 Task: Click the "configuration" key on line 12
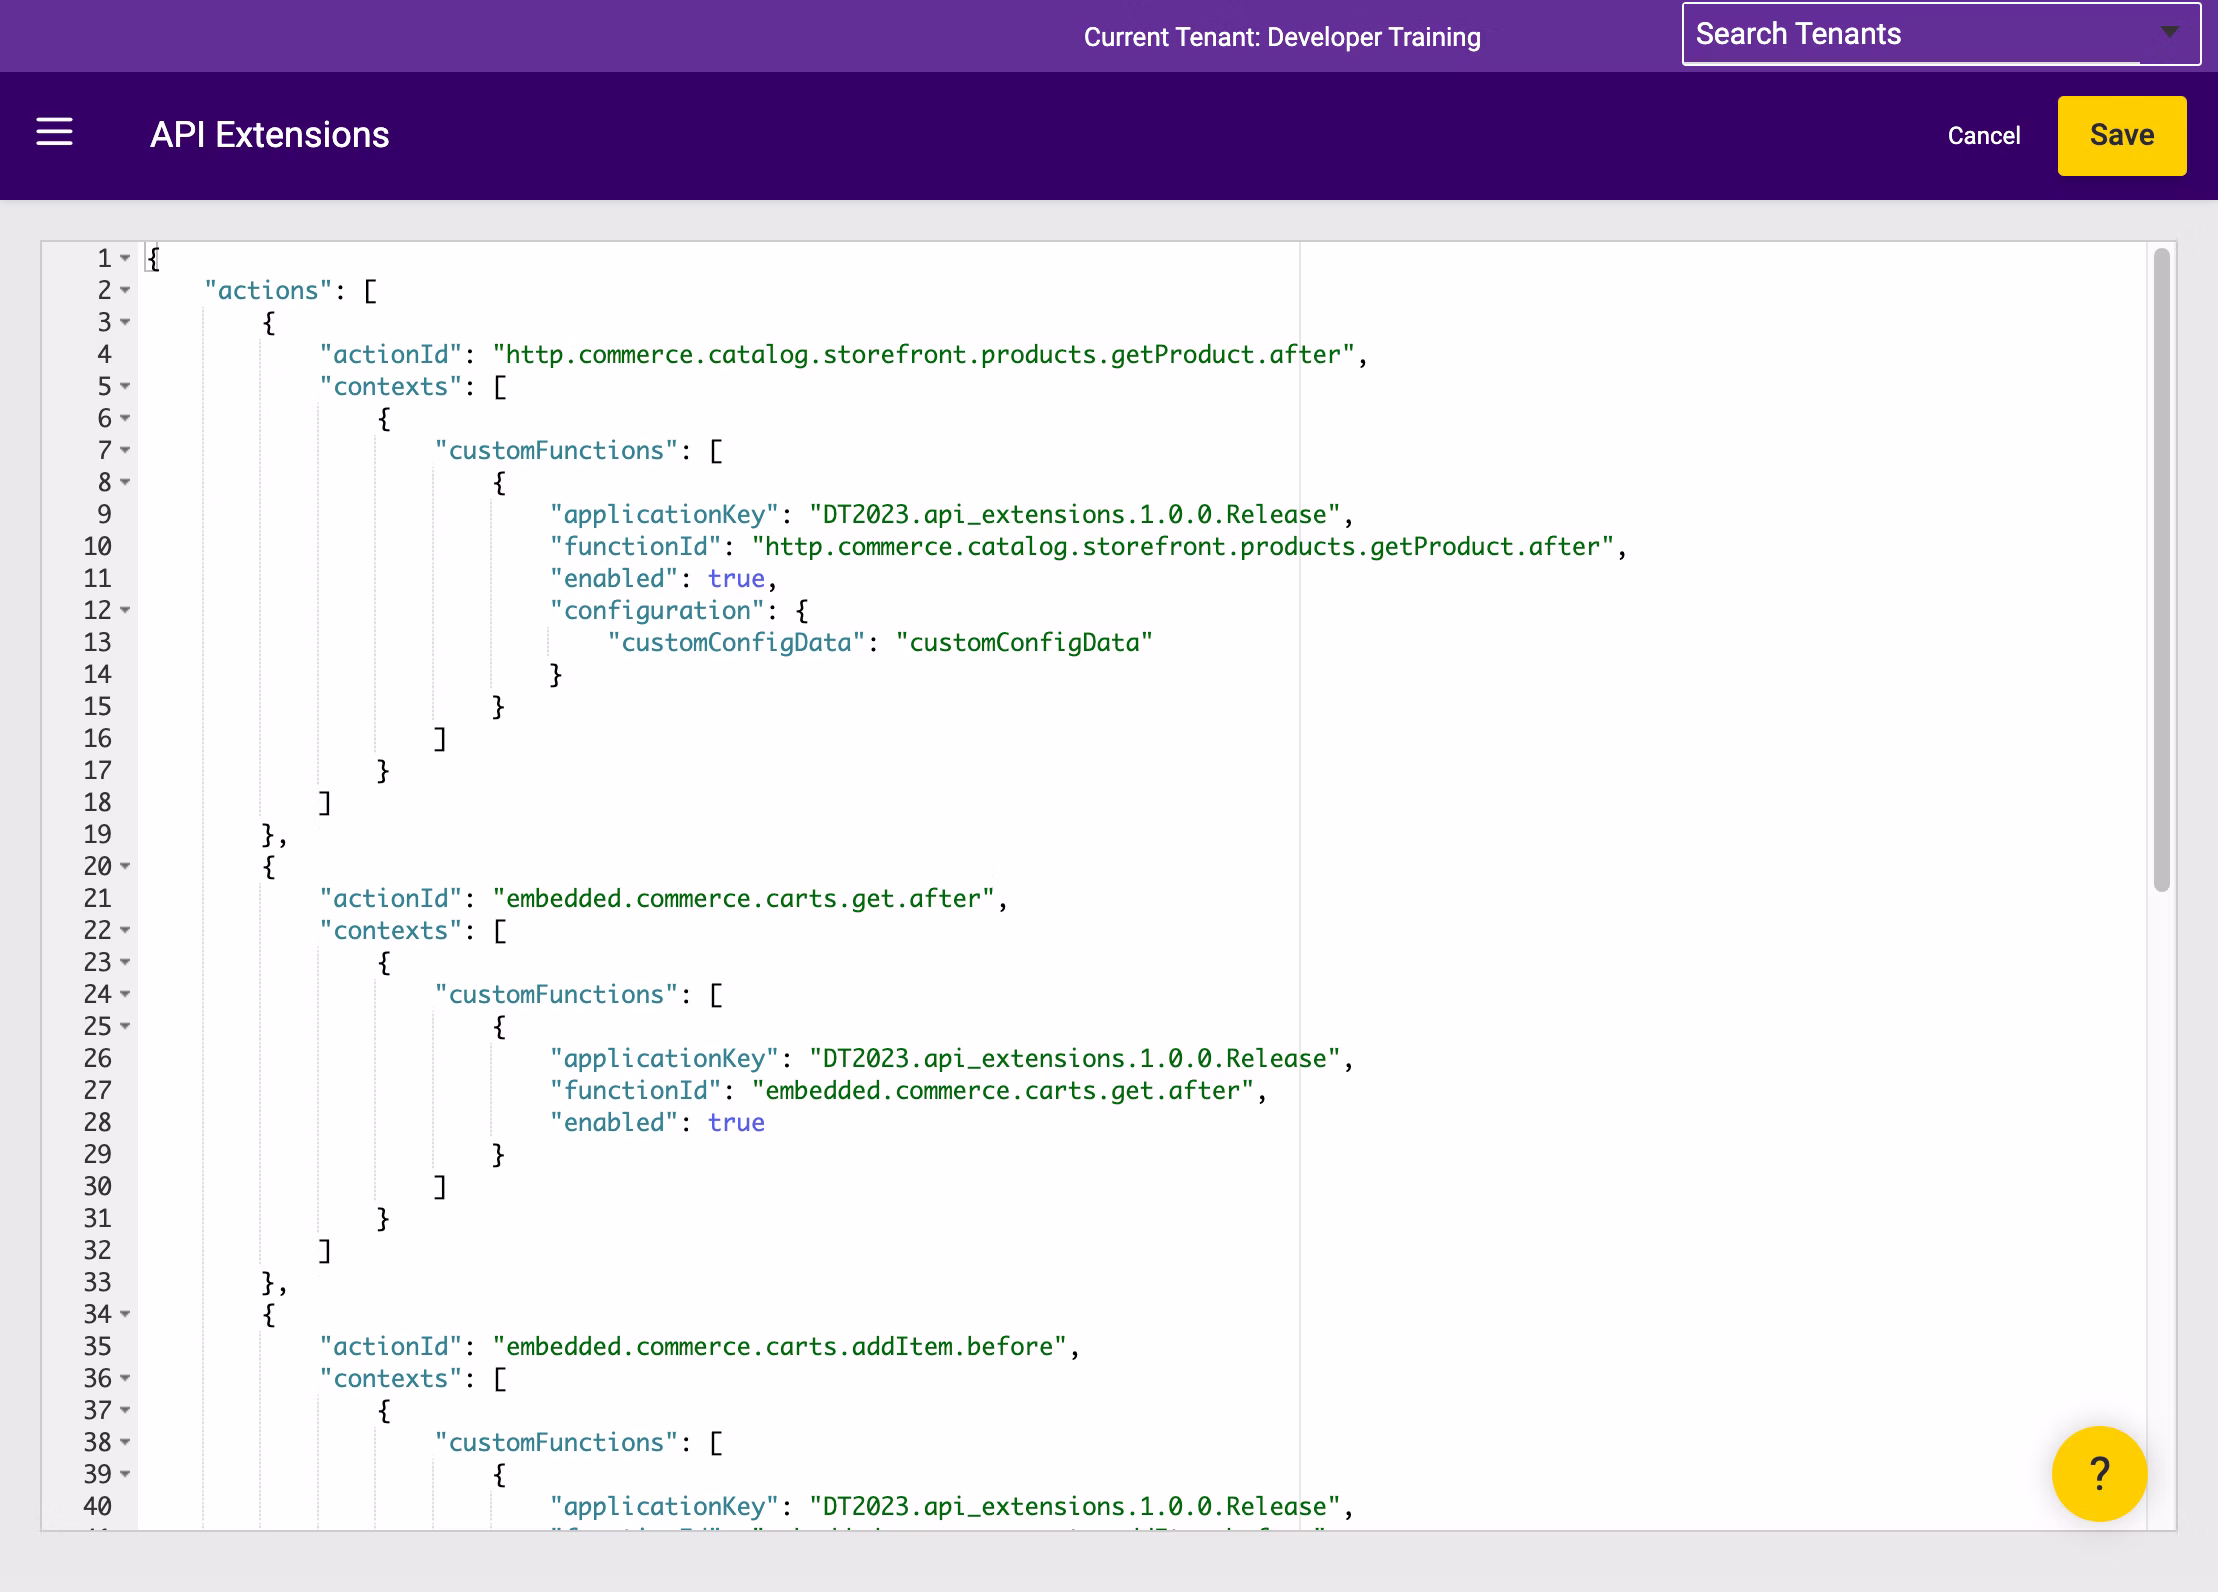point(657,611)
